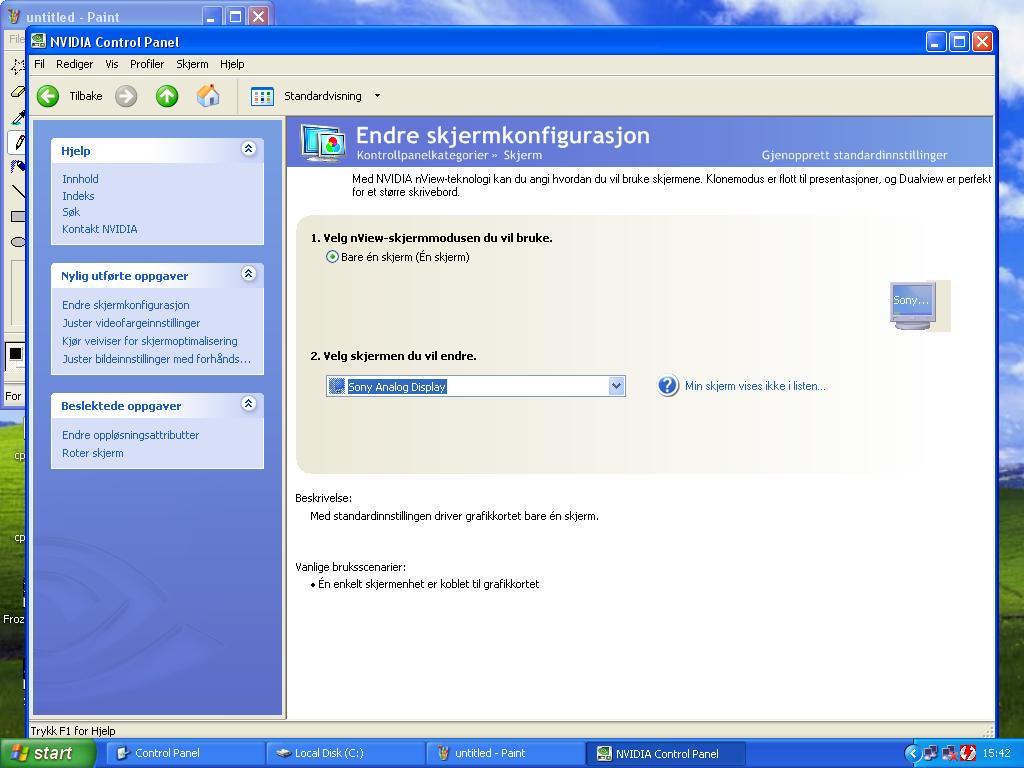Open Juster bildeinnstillinger med forhånds link

pos(156,359)
